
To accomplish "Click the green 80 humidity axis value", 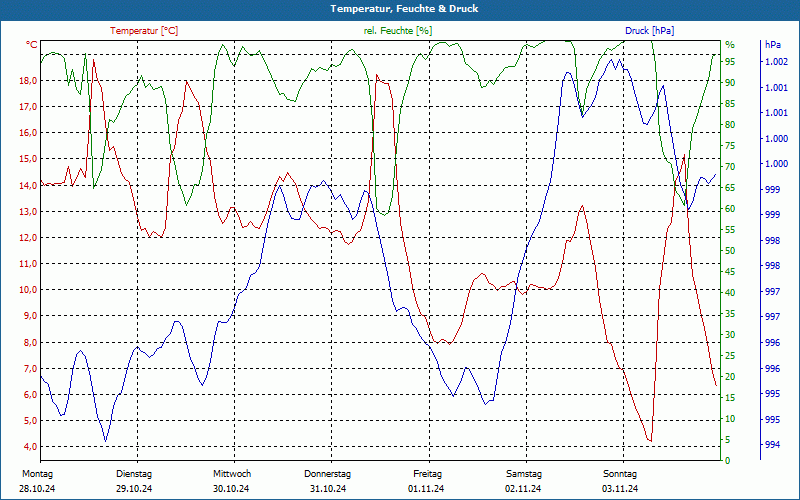I will pyautogui.click(x=730, y=124).
